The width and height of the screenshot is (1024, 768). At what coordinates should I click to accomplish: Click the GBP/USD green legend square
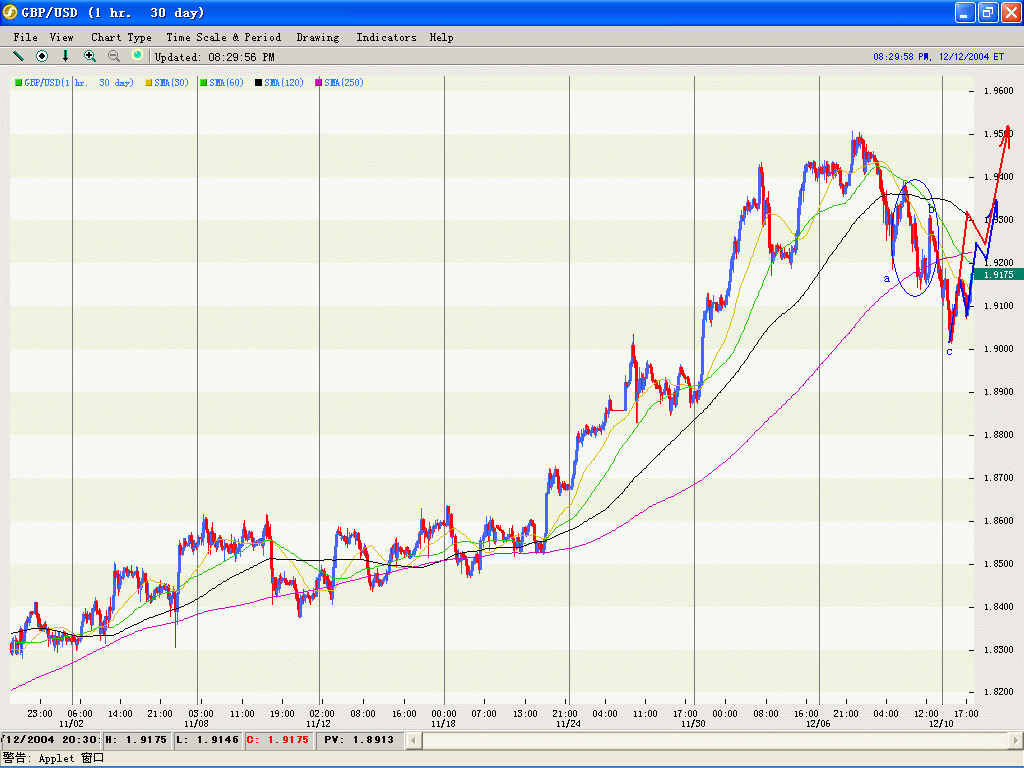(17, 83)
